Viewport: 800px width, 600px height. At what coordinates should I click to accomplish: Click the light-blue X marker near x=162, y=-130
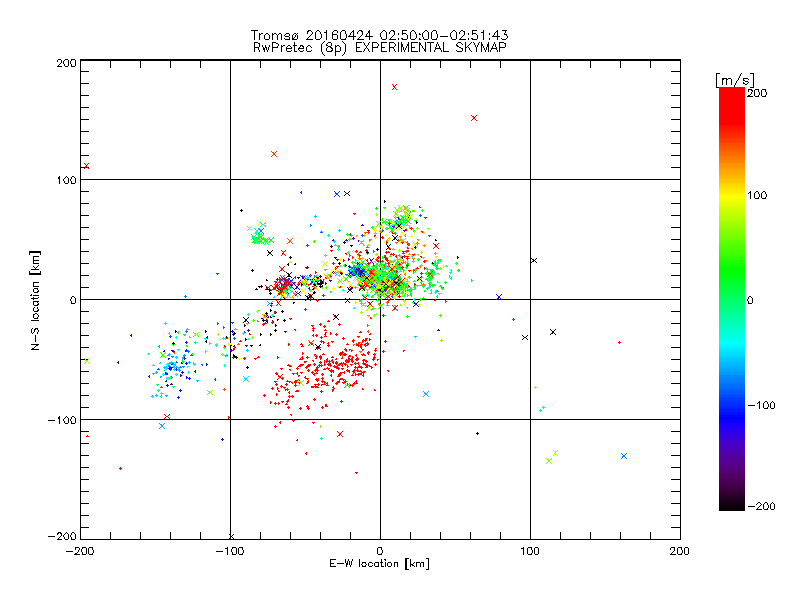623,456
